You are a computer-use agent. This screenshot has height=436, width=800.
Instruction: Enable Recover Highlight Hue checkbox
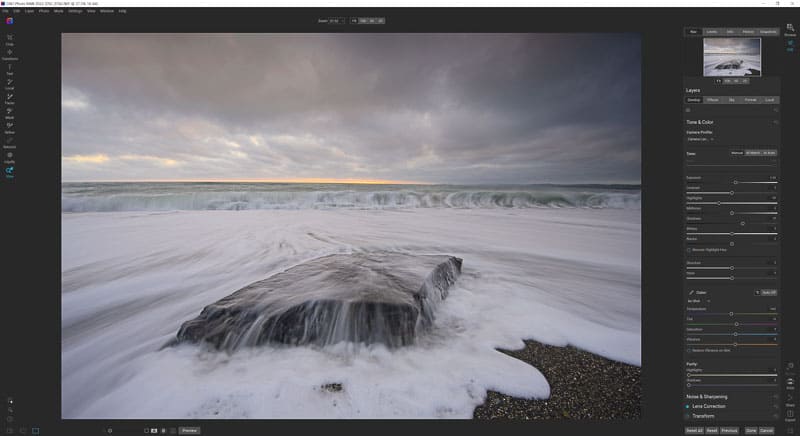click(x=689, y=250)
